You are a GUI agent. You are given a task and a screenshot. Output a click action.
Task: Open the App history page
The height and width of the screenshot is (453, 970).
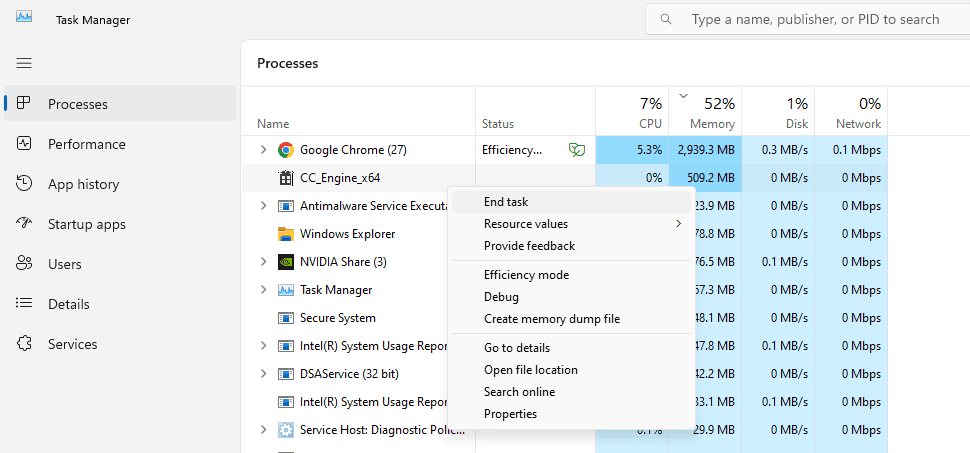coord(120,184)
